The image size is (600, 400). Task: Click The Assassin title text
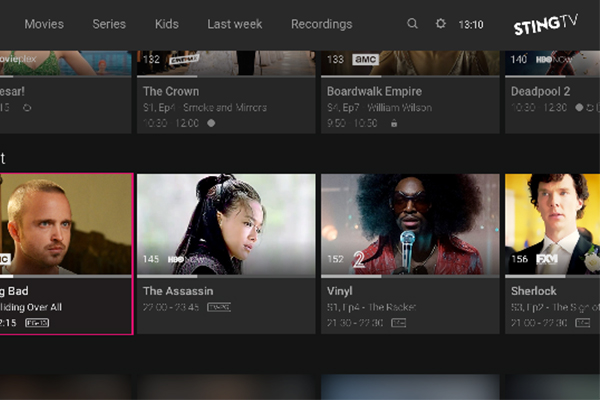[x=178, y=291]
